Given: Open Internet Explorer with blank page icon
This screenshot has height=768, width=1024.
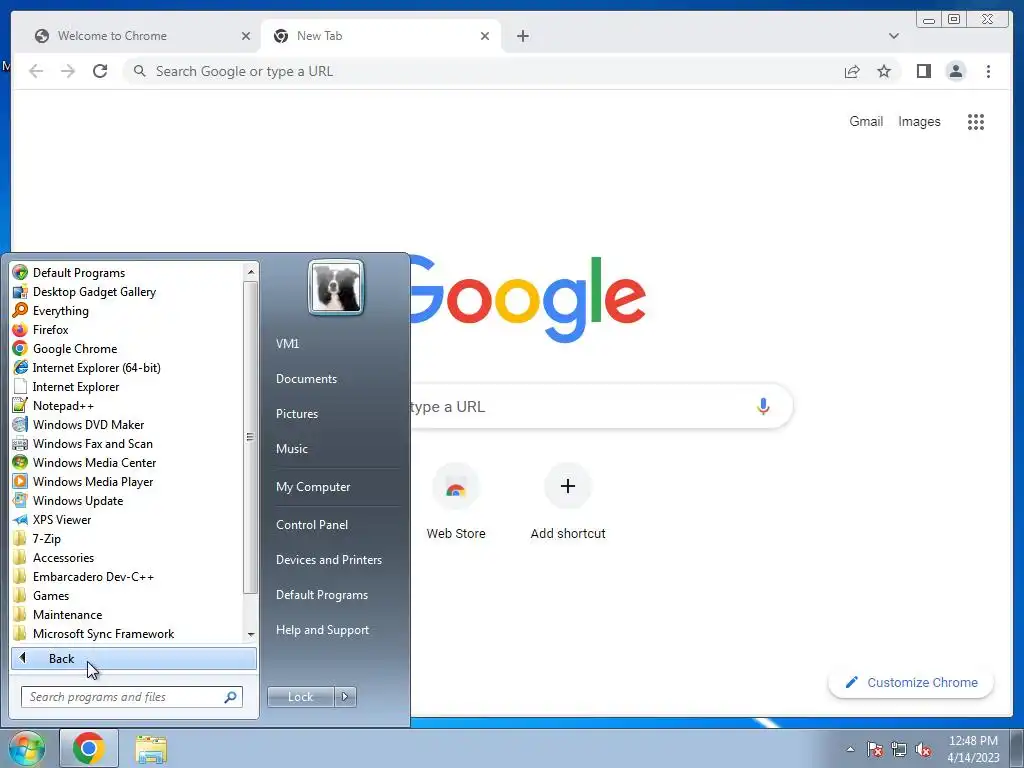Looking at the screenshot, I should [76, 387].
